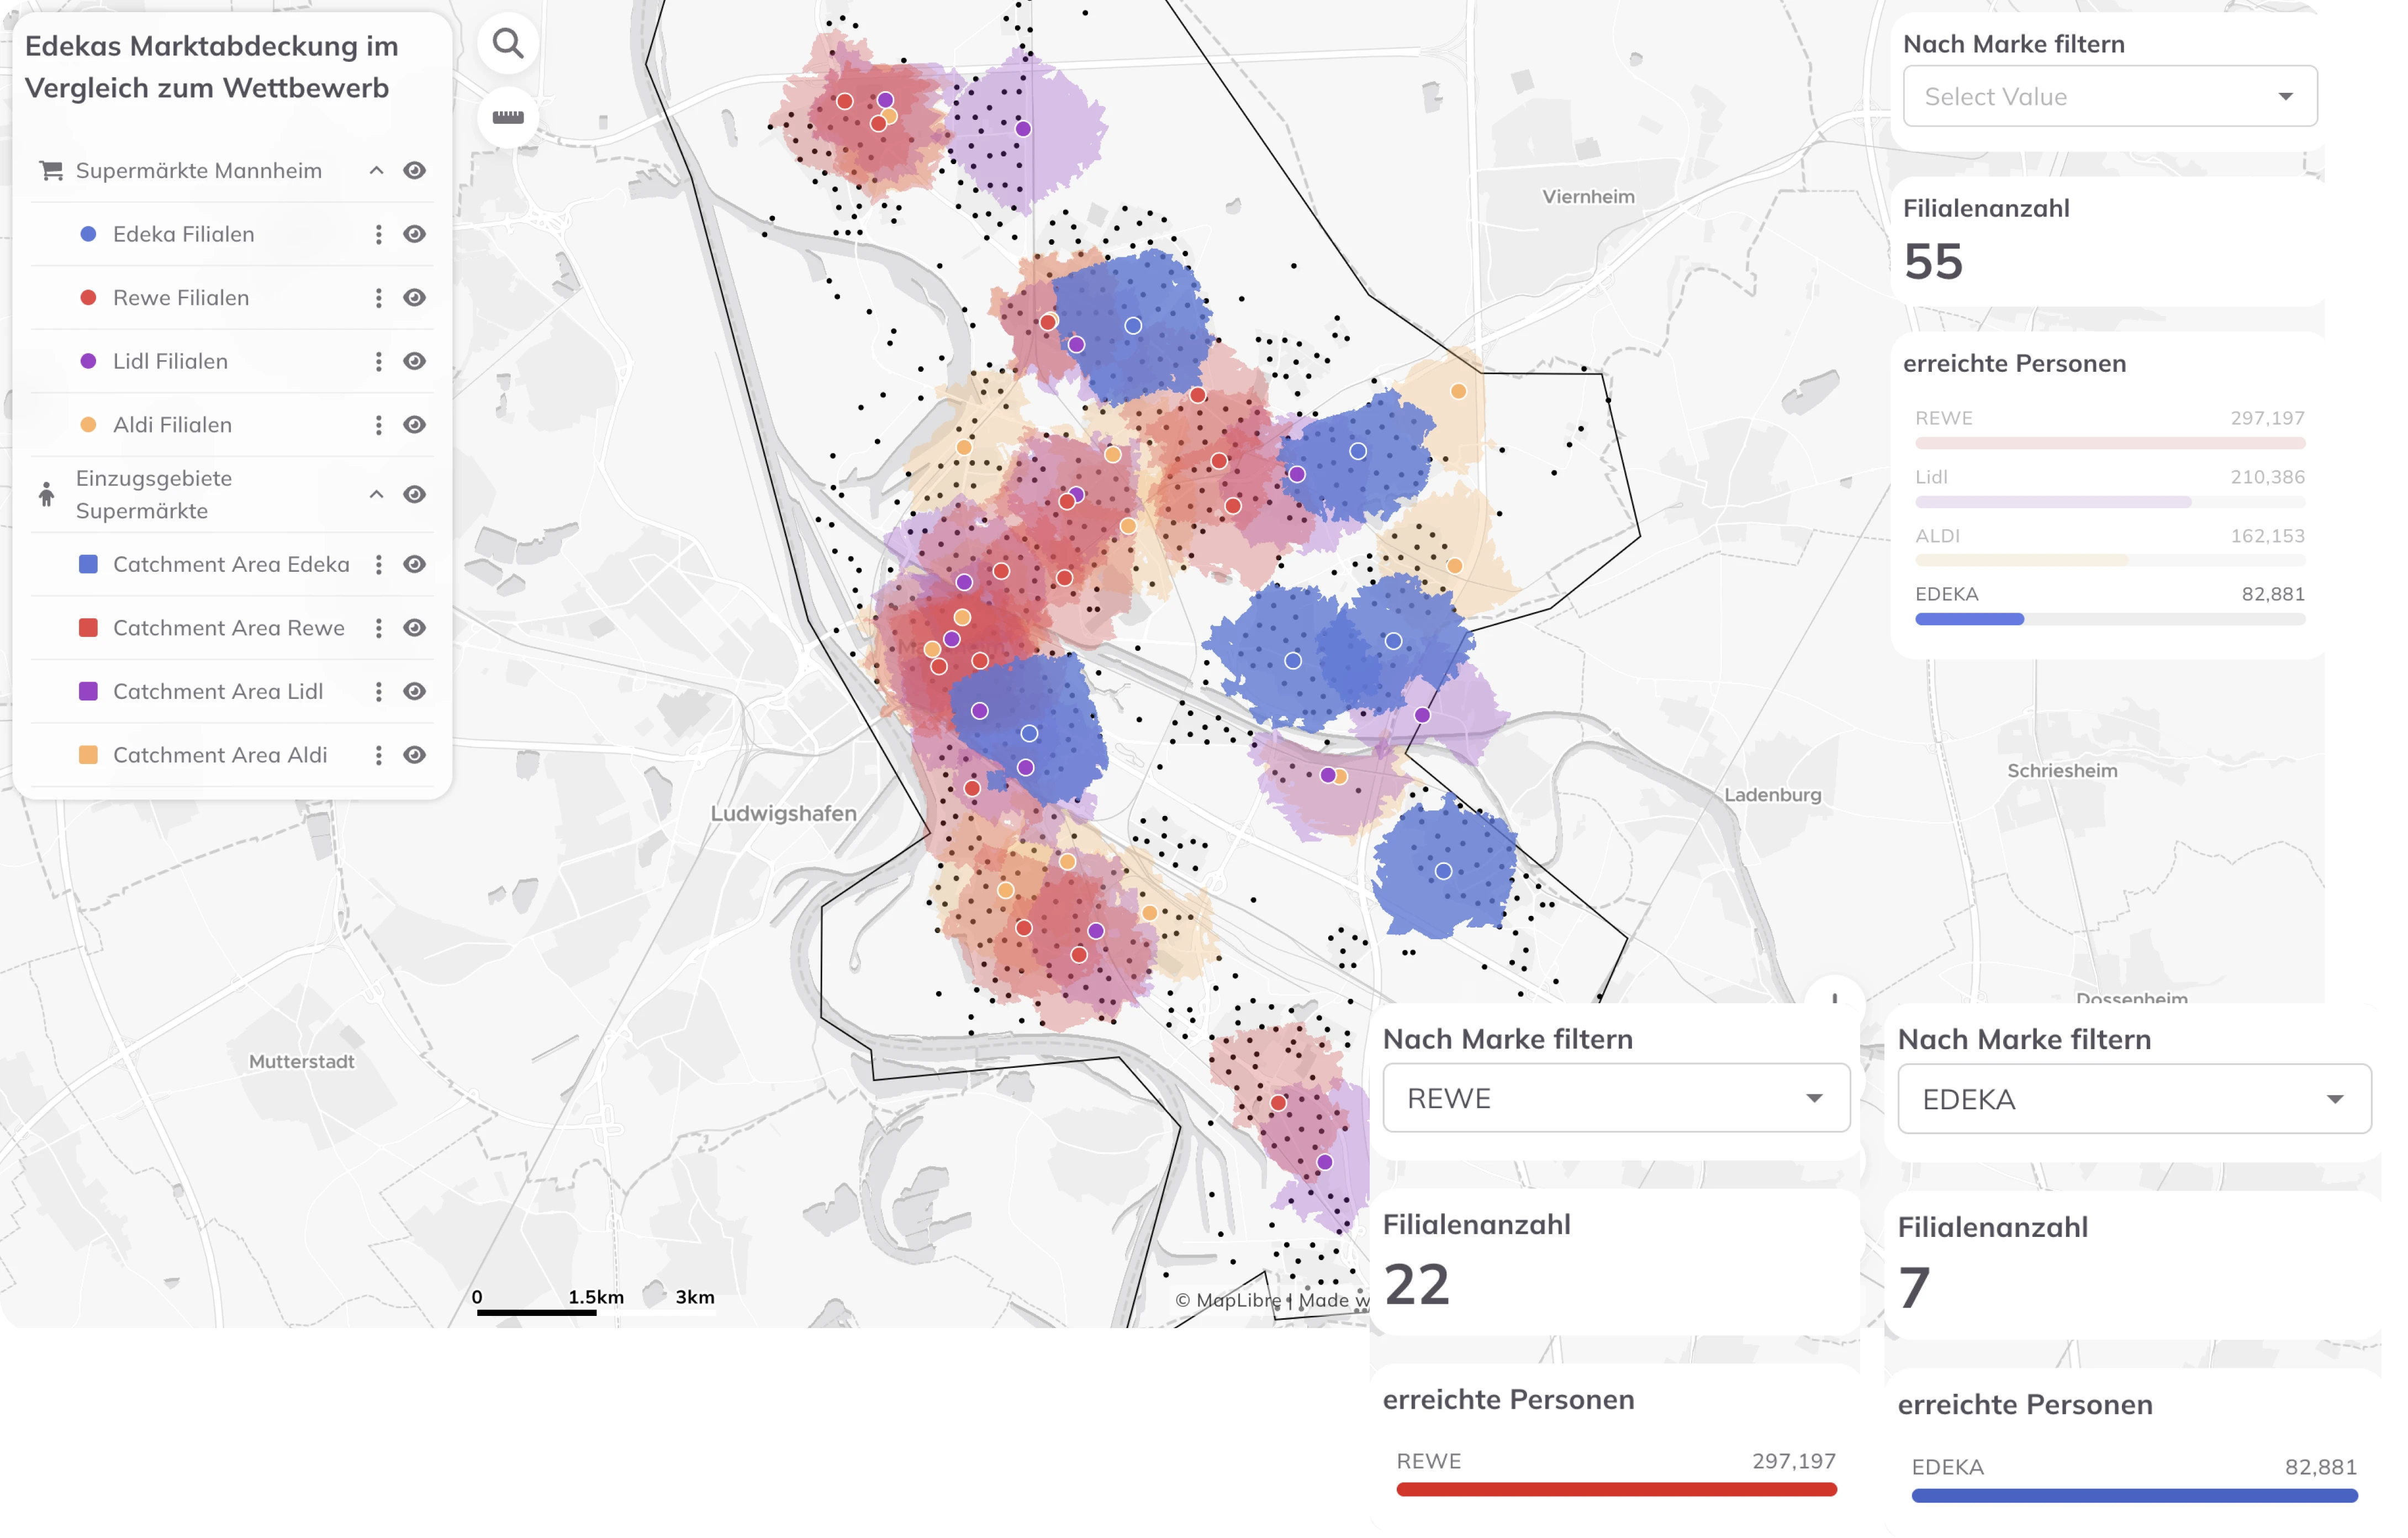Click the orange Catchment Area Aldi swatch
Screen dimensions: 2408x1538
pyautogui.click(x=88, y=755)
